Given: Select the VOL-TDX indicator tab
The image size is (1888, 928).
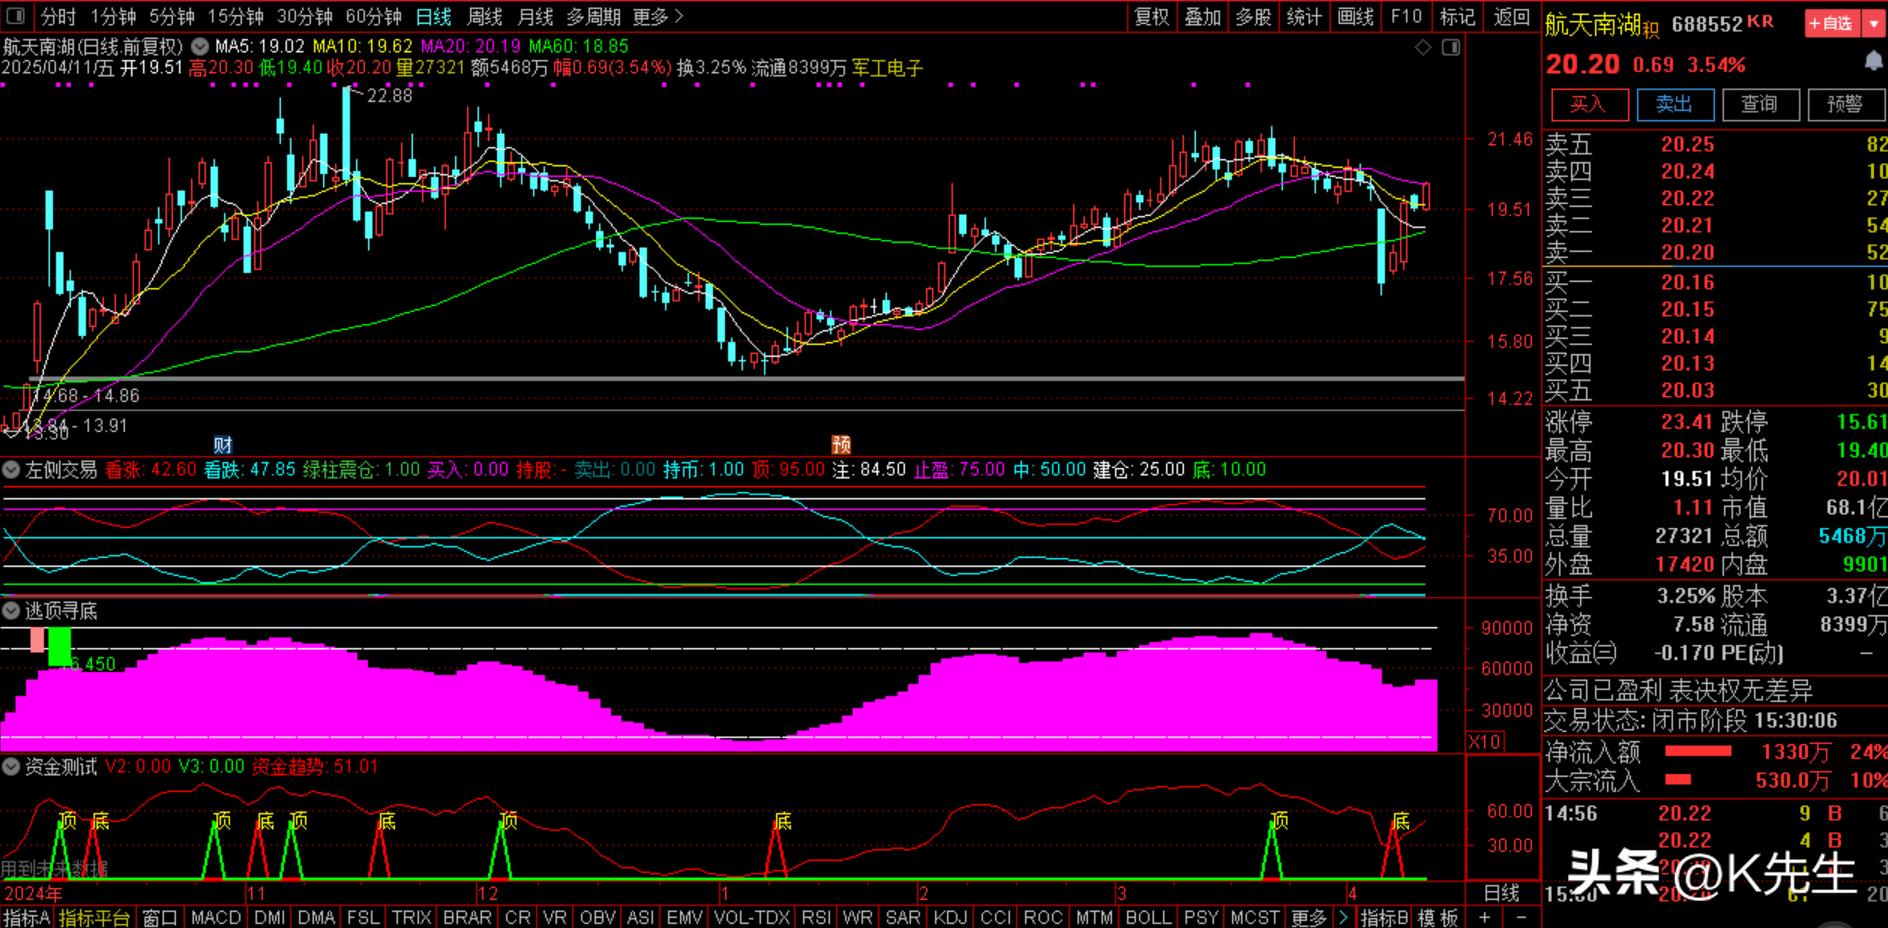Looking at the screenshot, I should (x=751, y=917).
